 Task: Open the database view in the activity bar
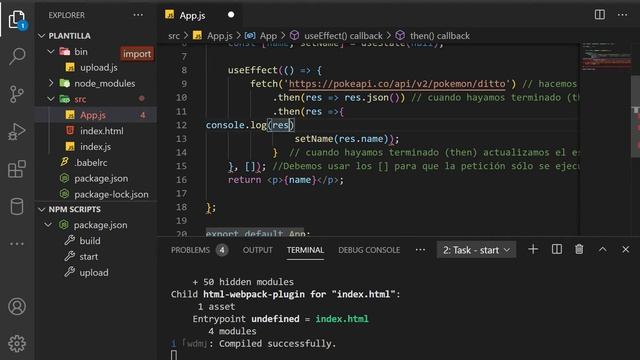17,207
